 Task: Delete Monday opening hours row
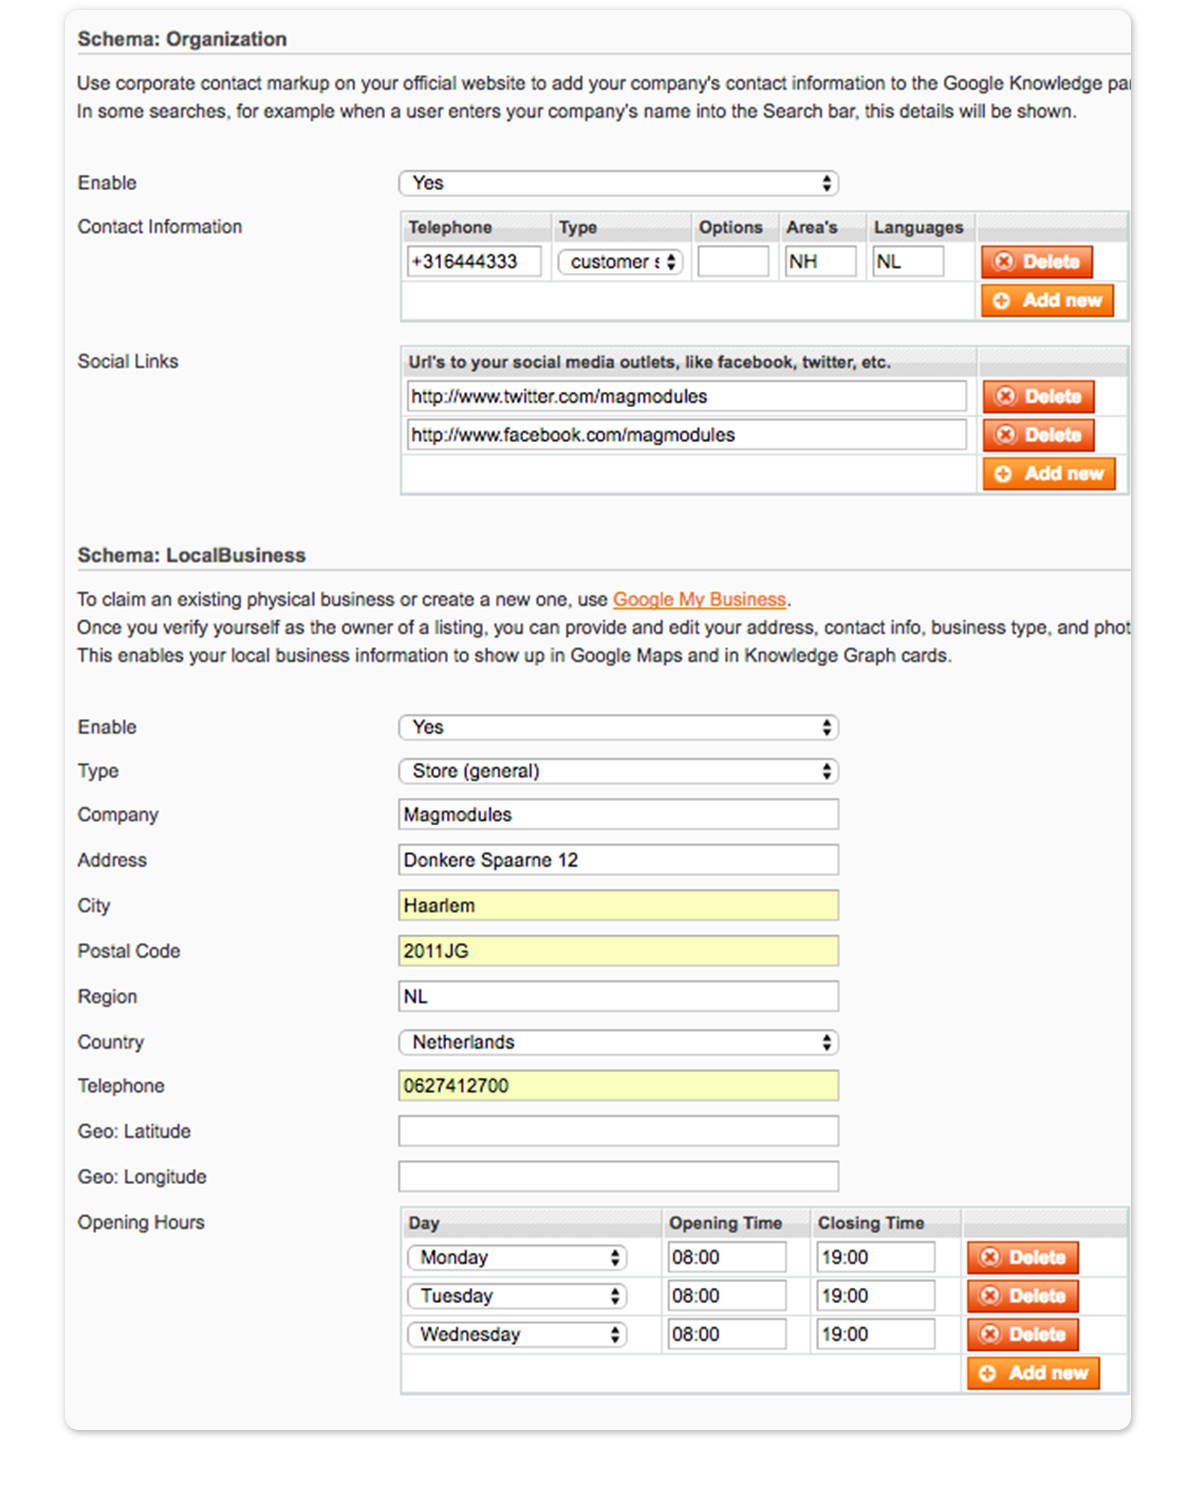point(1022,1258)
